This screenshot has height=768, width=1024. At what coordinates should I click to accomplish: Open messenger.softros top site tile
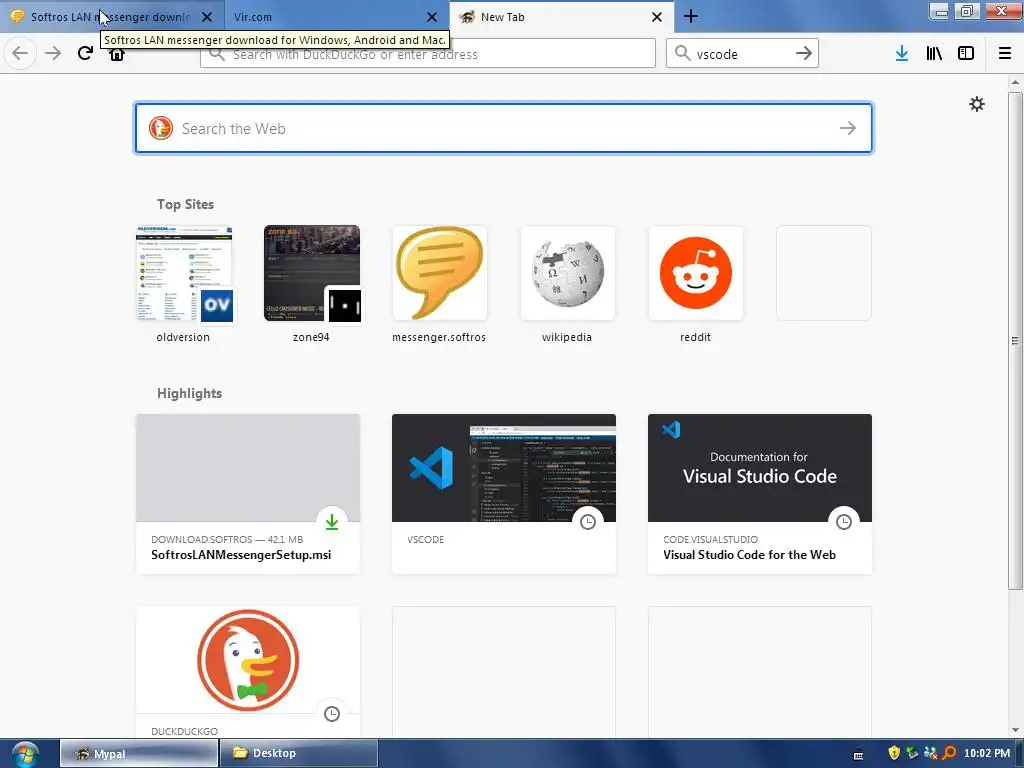[440, 284]
